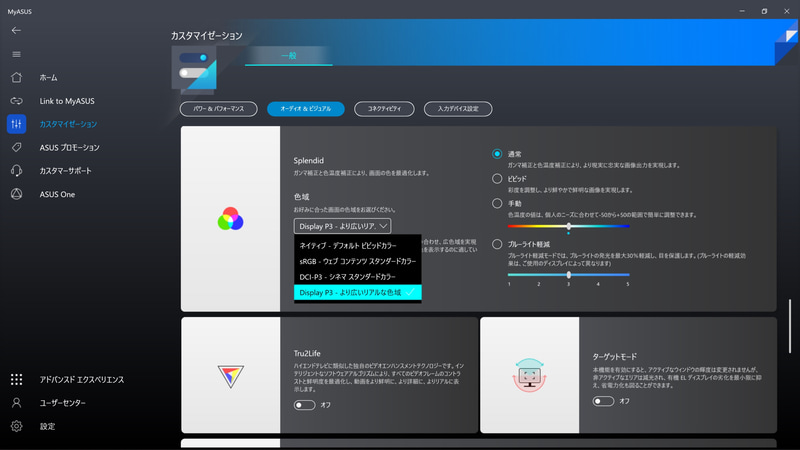This screenshot has height=450, width=800.
Task: Choose ネイティブ - デフォルト ビビッドカラー option
Action: tap(358, 245)
